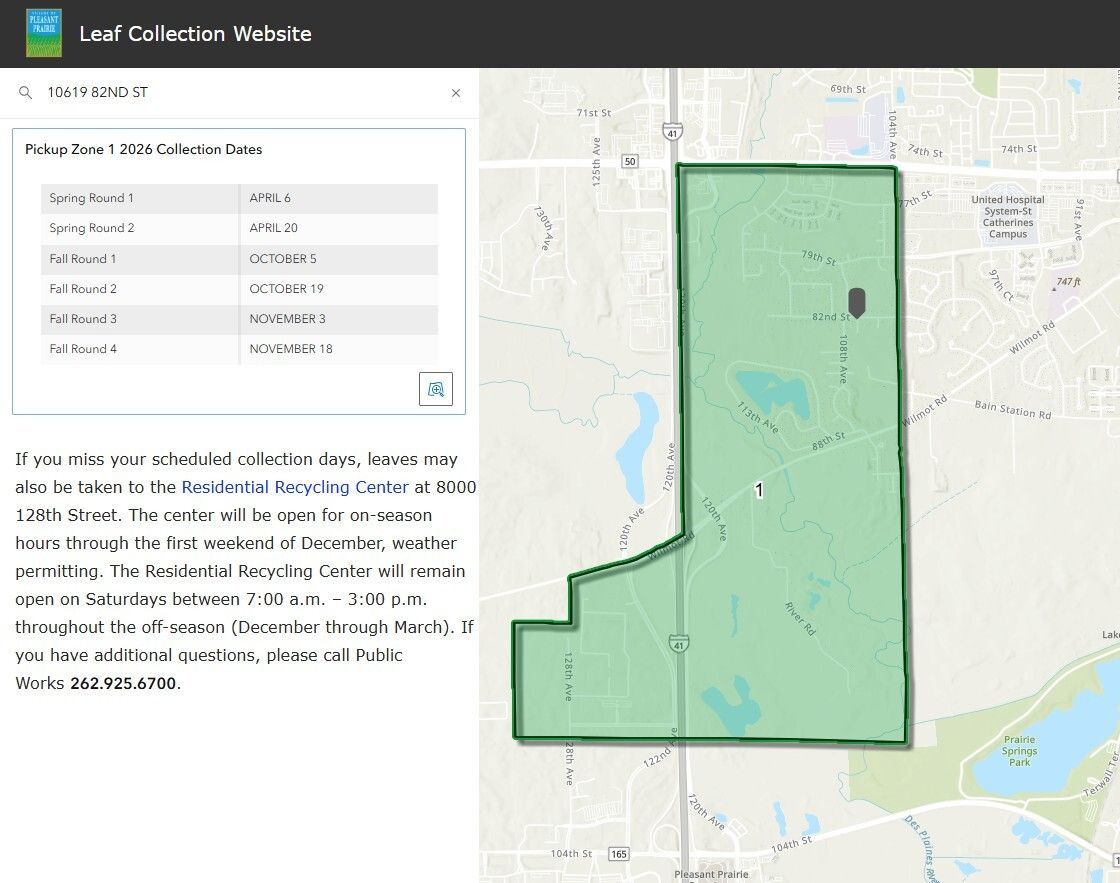Click the address search field showing 10619 82ND ST
Viewport: 1120px width, 883px height.
(240, 93)
